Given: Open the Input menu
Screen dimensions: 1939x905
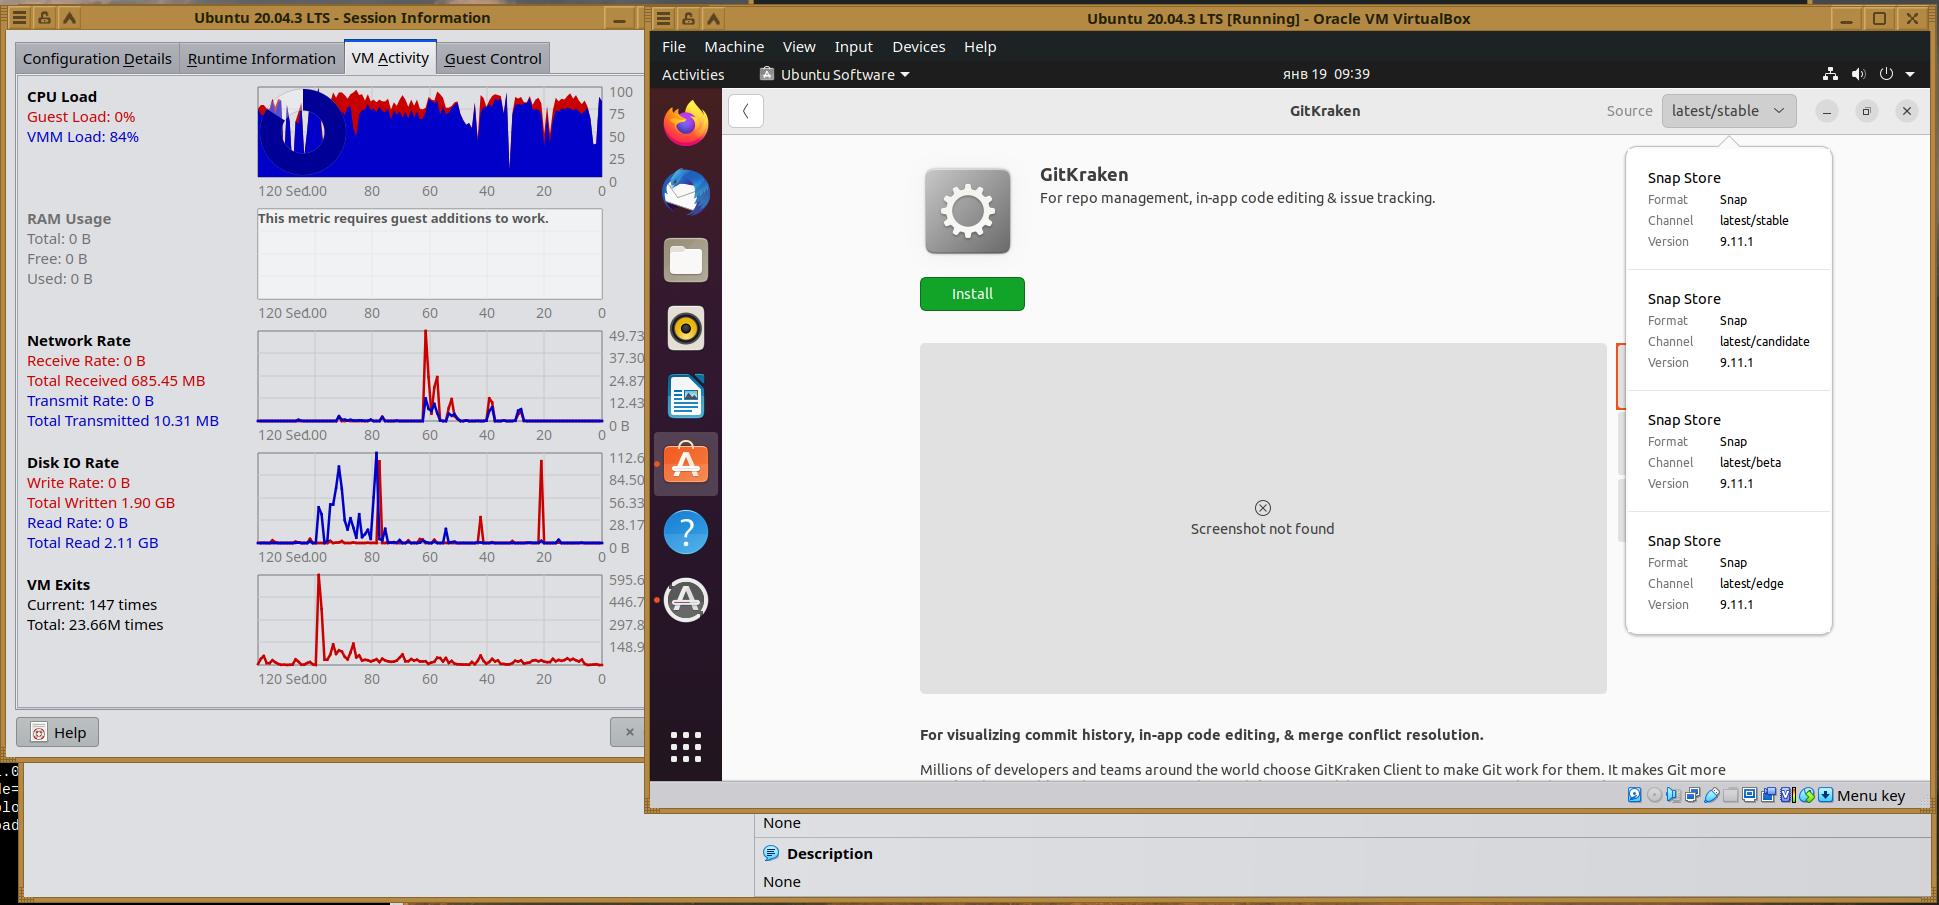Looking at the screenshot, I should [x=853, y=47].
